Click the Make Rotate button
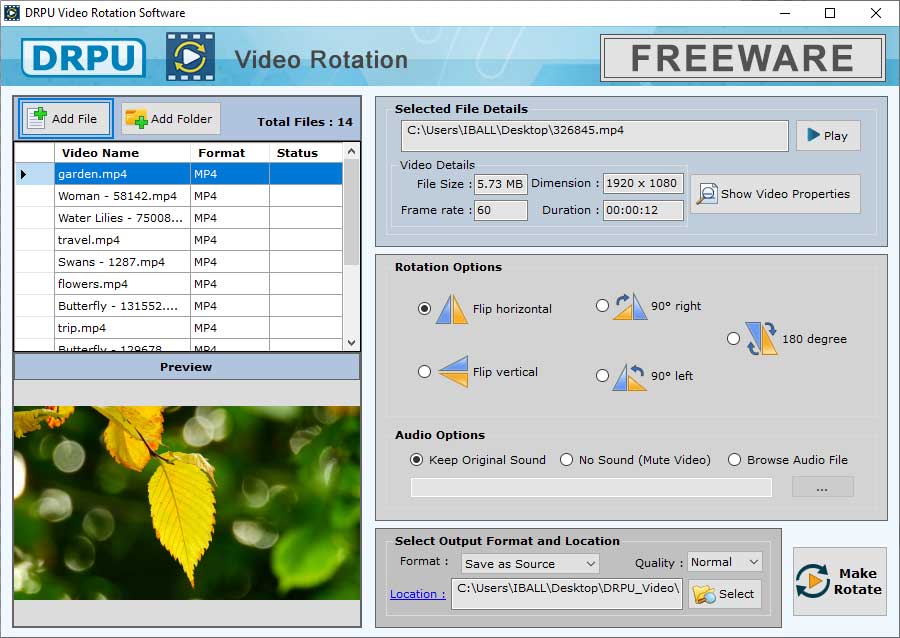Screen dimensions: 900x638 pos(840,581)
